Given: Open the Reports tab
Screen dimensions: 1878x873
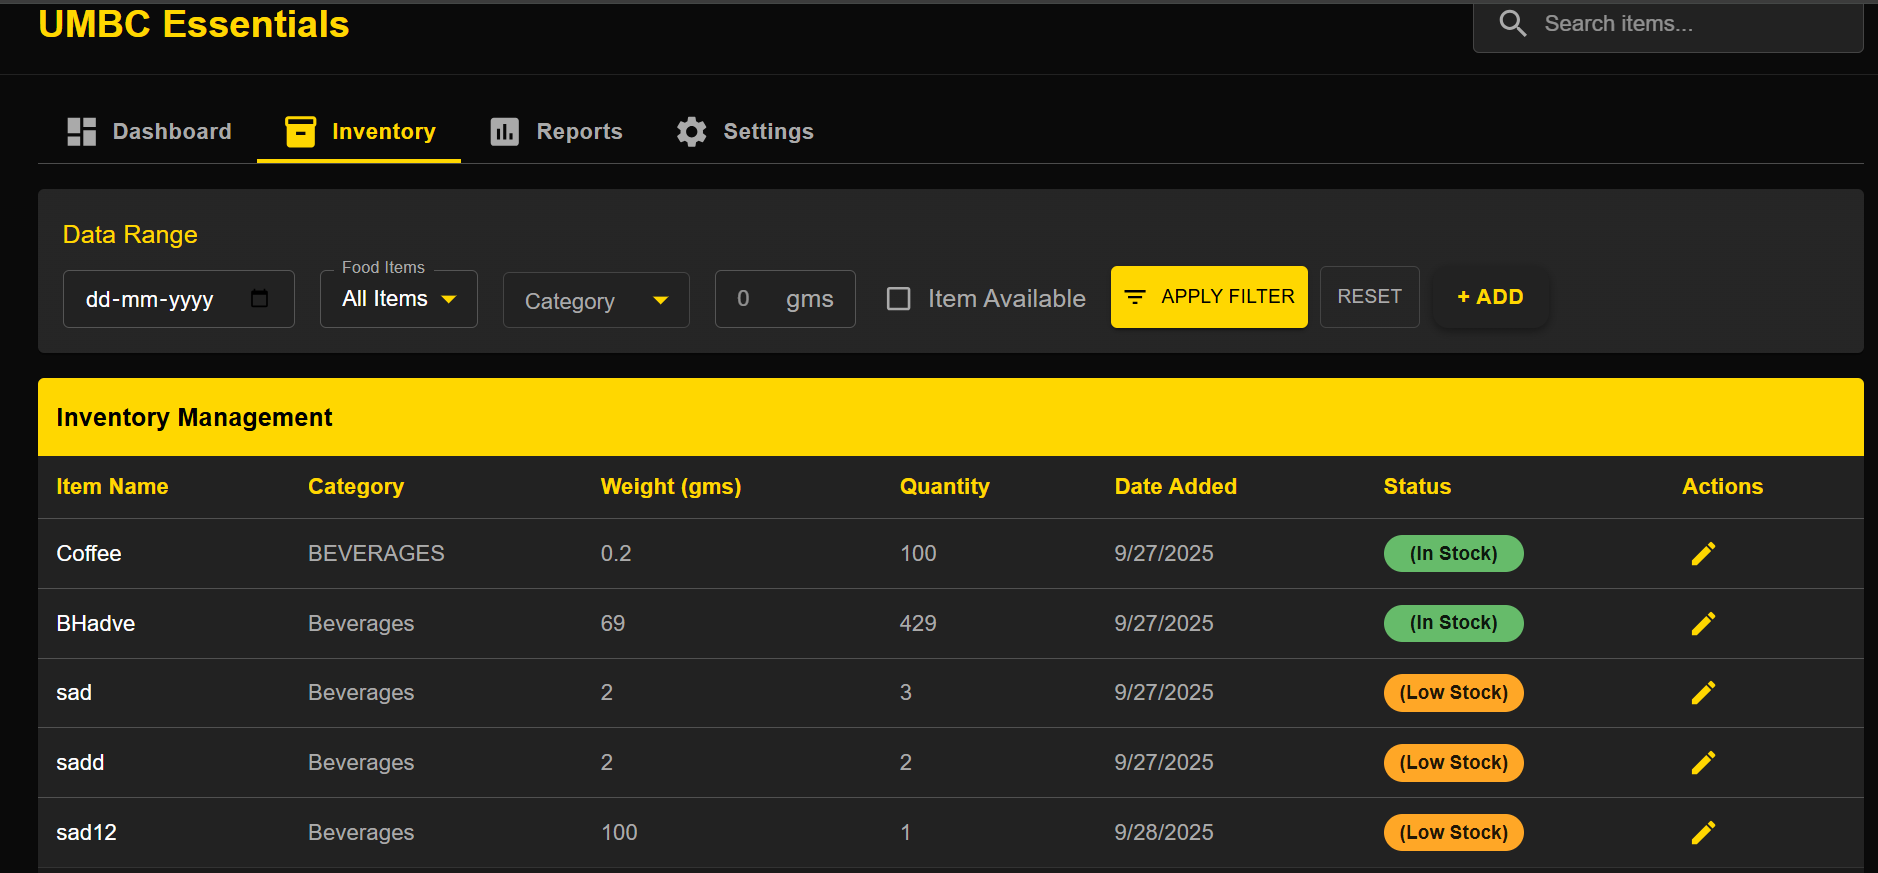Looking at the screenshot, I should click(555, 132).
